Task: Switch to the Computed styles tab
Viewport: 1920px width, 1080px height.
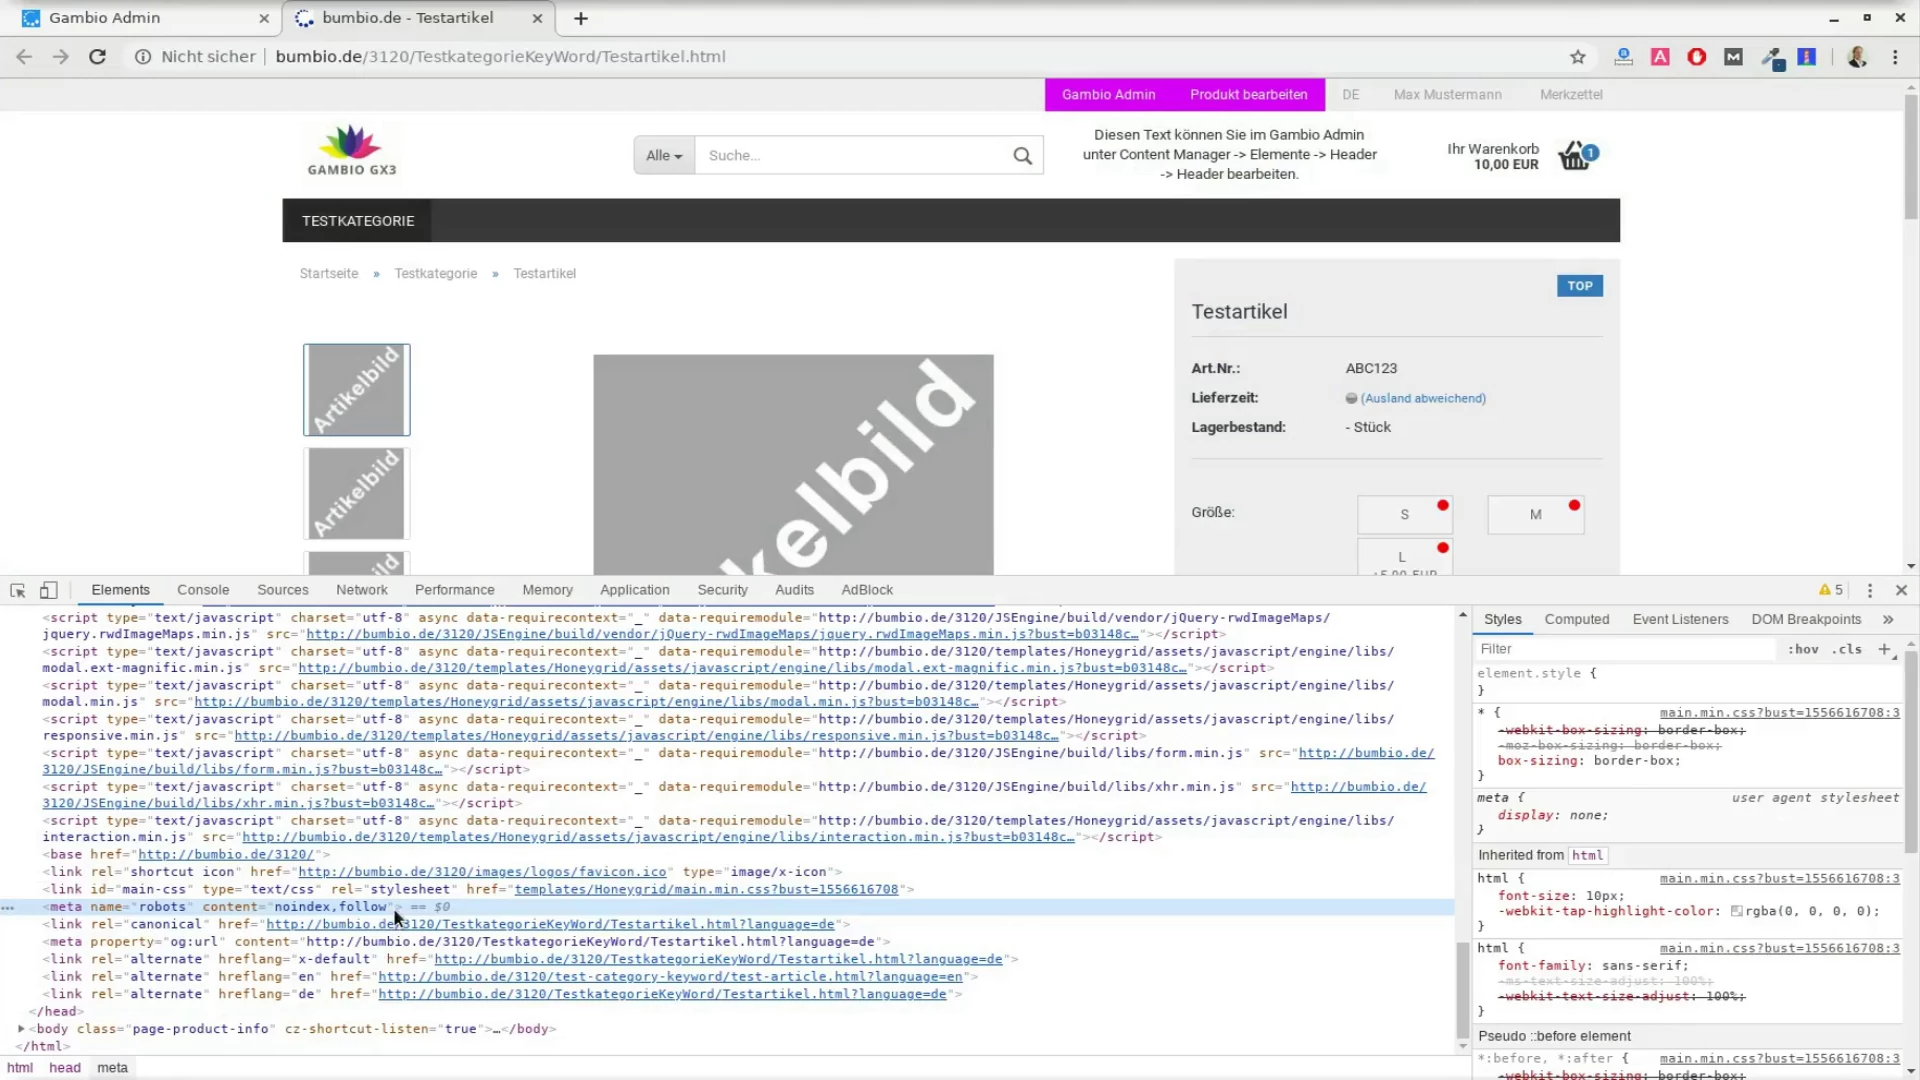Action: pos(1576,619)
